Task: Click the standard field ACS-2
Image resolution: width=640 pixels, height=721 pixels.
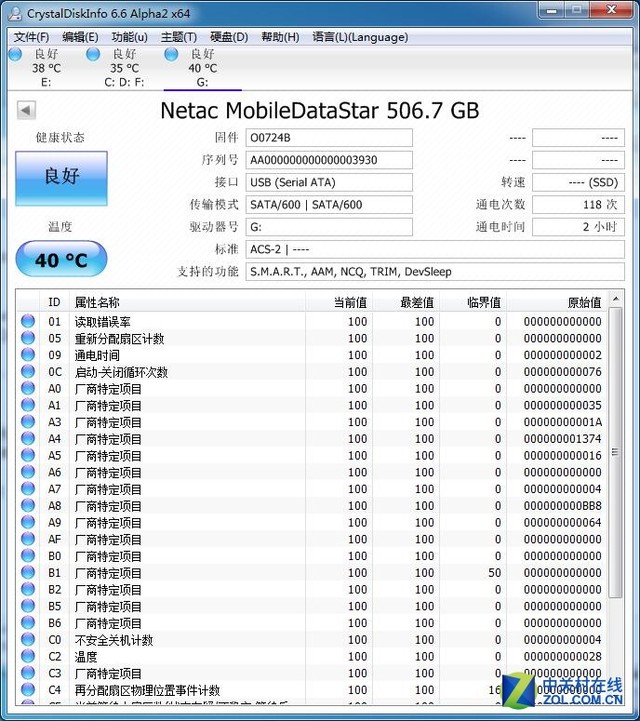Action: coord(435,249)
